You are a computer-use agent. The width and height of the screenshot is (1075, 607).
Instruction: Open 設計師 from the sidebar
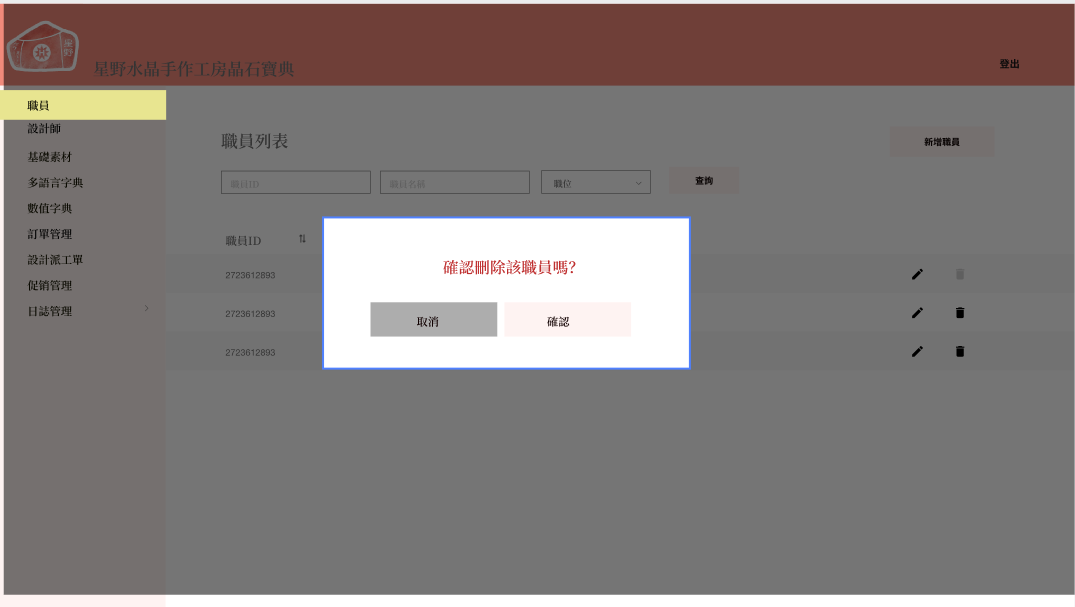click(x=44, y=129)
